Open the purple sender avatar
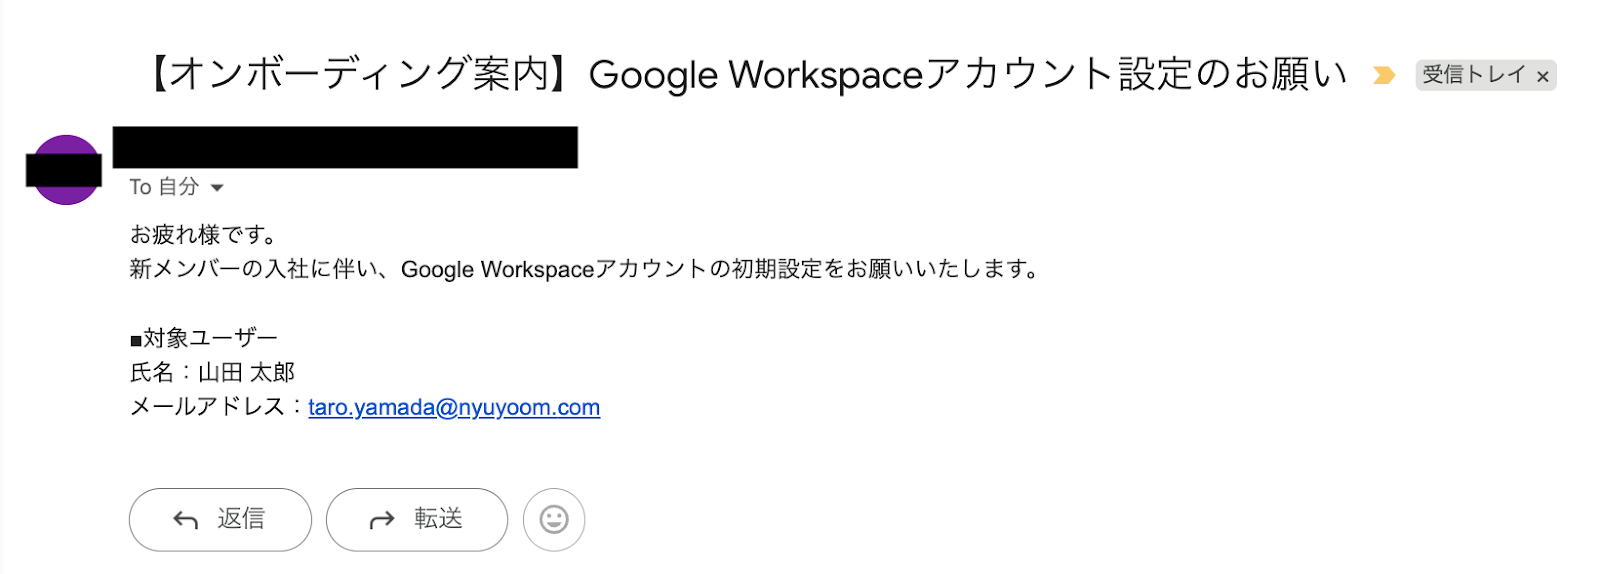Viewport: 1600px width, 574px height. (66, 170)
